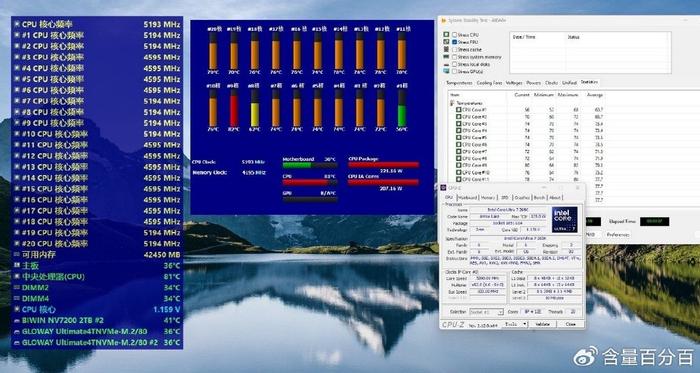Click the Stress GPU(s) monitor icon
Screen dimensions: 700x373
pos(446,71)
